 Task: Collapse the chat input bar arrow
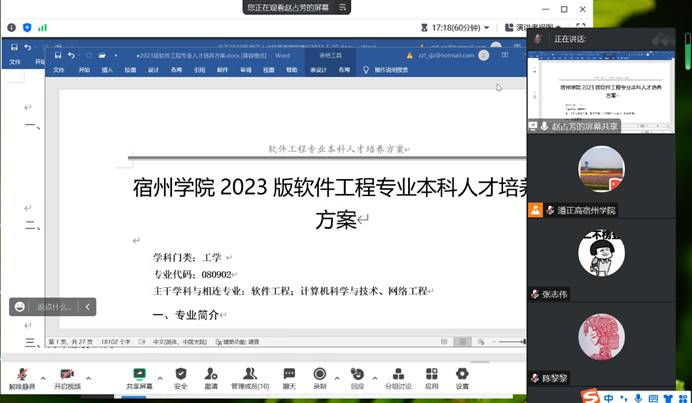click(x=88, y=307)
